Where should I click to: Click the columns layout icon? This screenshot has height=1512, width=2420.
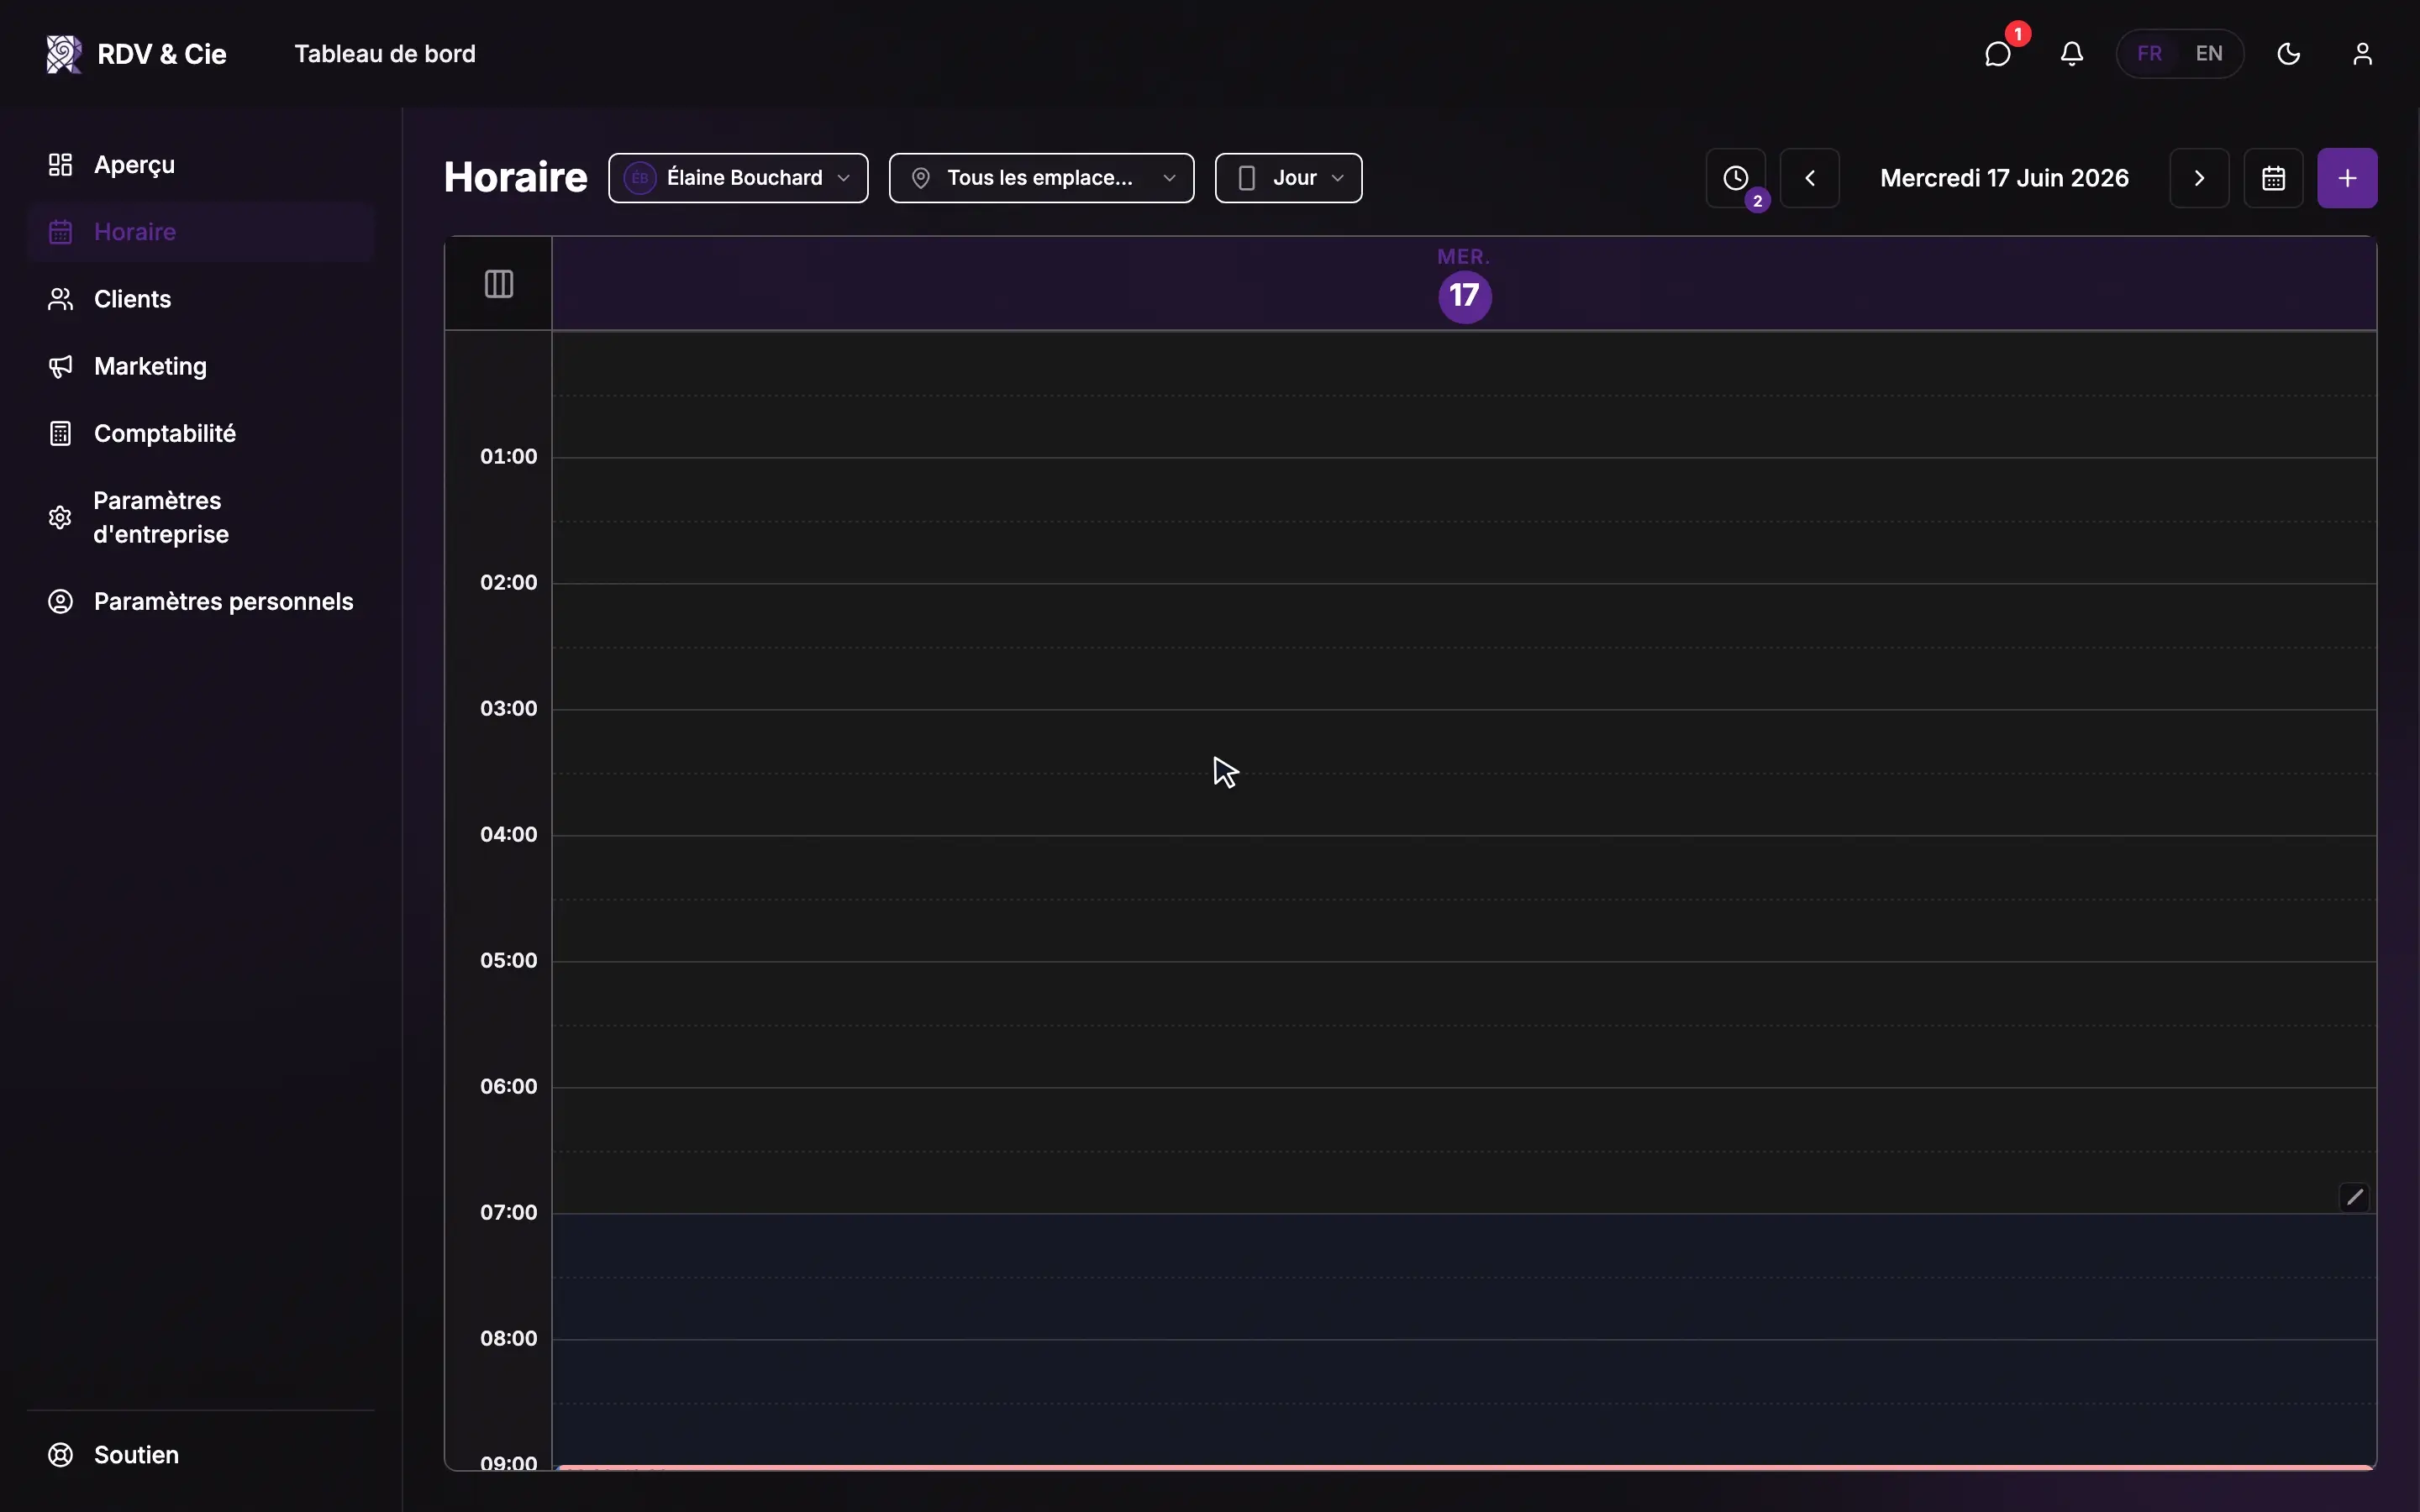point(499,284)
